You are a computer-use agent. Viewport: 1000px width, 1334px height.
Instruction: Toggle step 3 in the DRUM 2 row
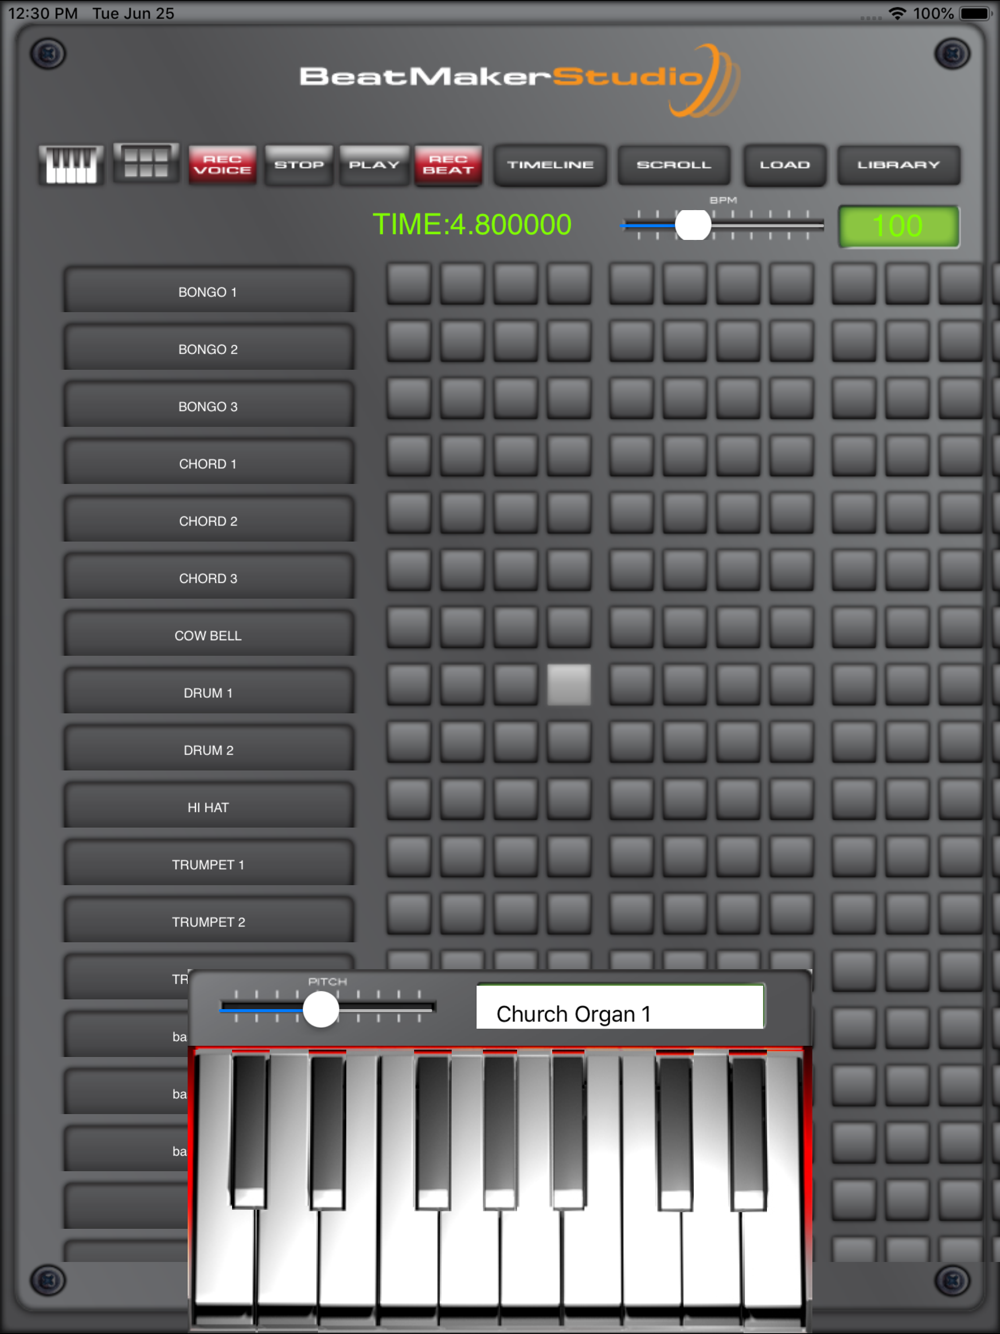click(x=515, y=742)
